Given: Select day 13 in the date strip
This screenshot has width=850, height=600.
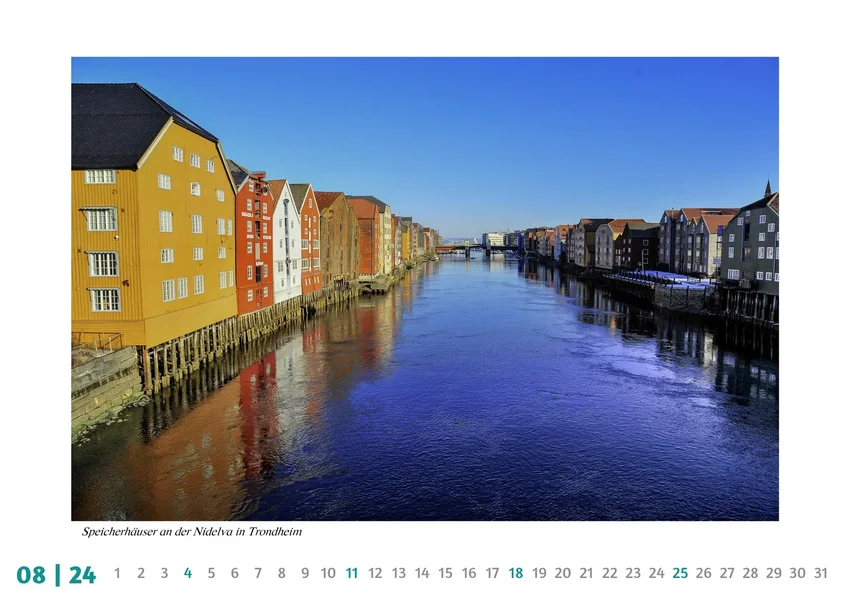Looking at the screenshot, I should [x=398, y=573].
